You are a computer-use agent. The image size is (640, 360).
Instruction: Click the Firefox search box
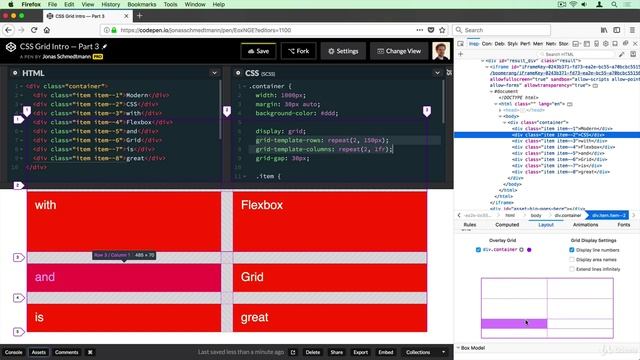point(502,30)
